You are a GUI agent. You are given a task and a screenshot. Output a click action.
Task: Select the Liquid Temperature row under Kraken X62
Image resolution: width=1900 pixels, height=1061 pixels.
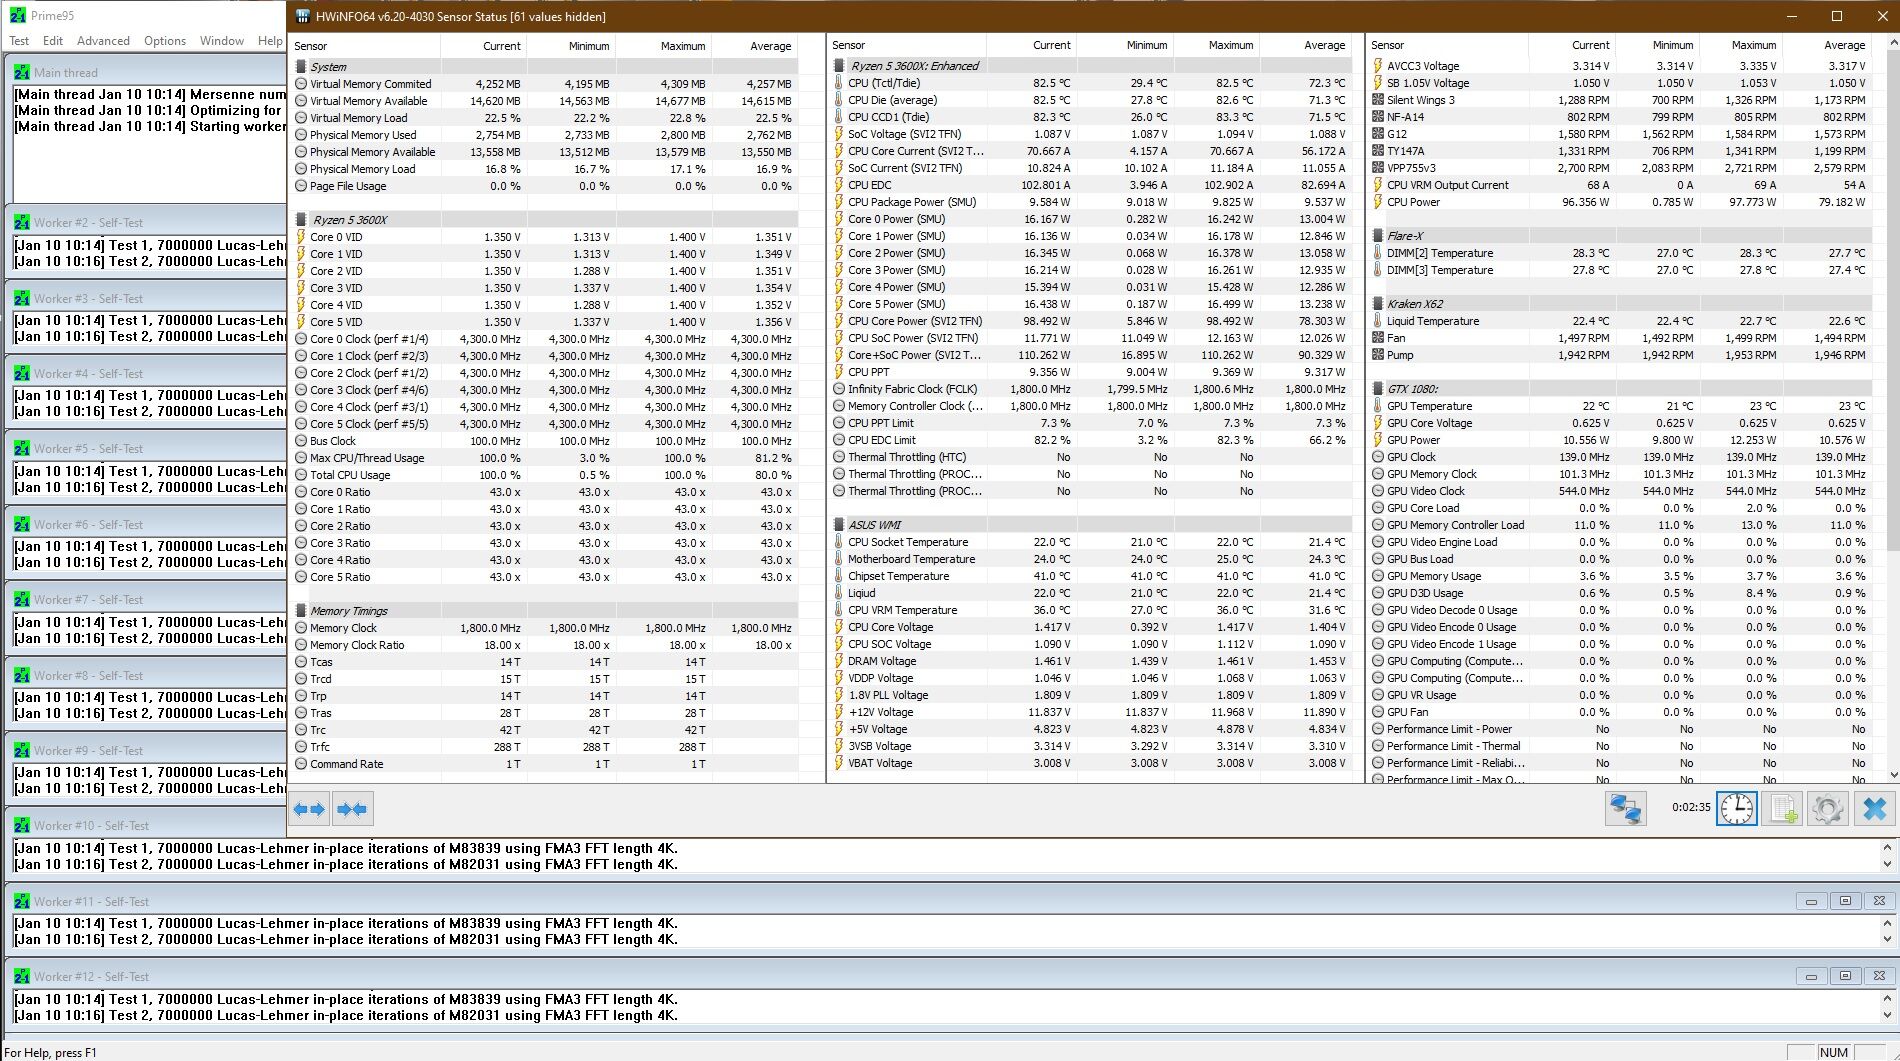tap(1620, 321)
